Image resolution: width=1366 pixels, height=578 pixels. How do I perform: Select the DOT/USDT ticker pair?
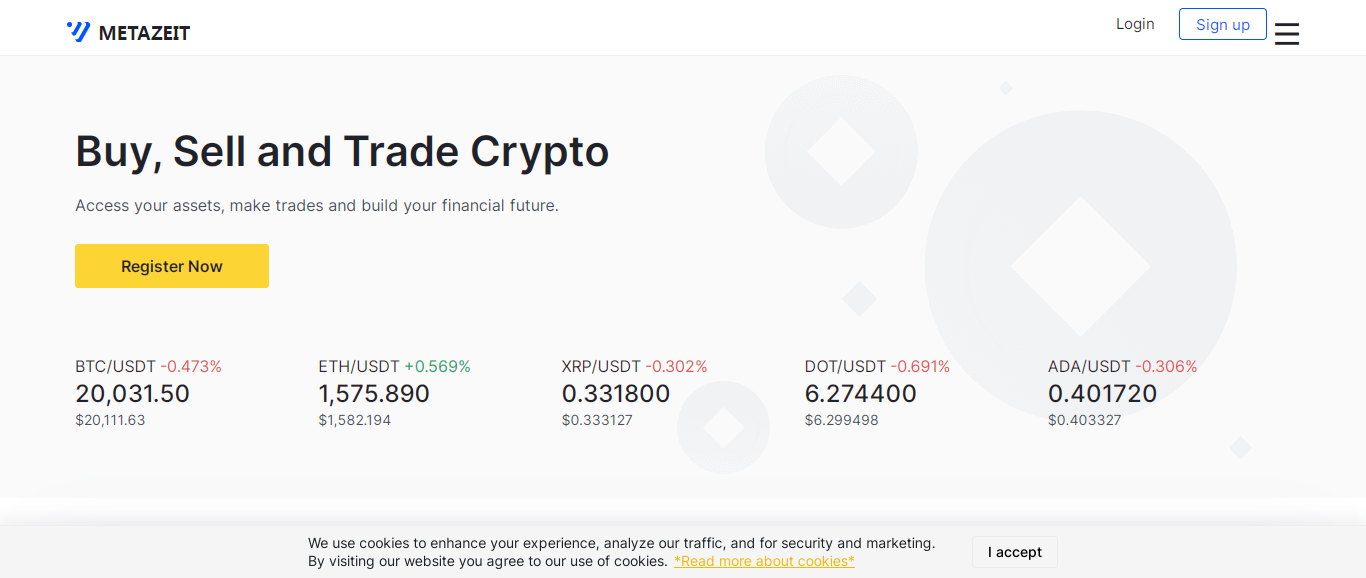(845, 367)
